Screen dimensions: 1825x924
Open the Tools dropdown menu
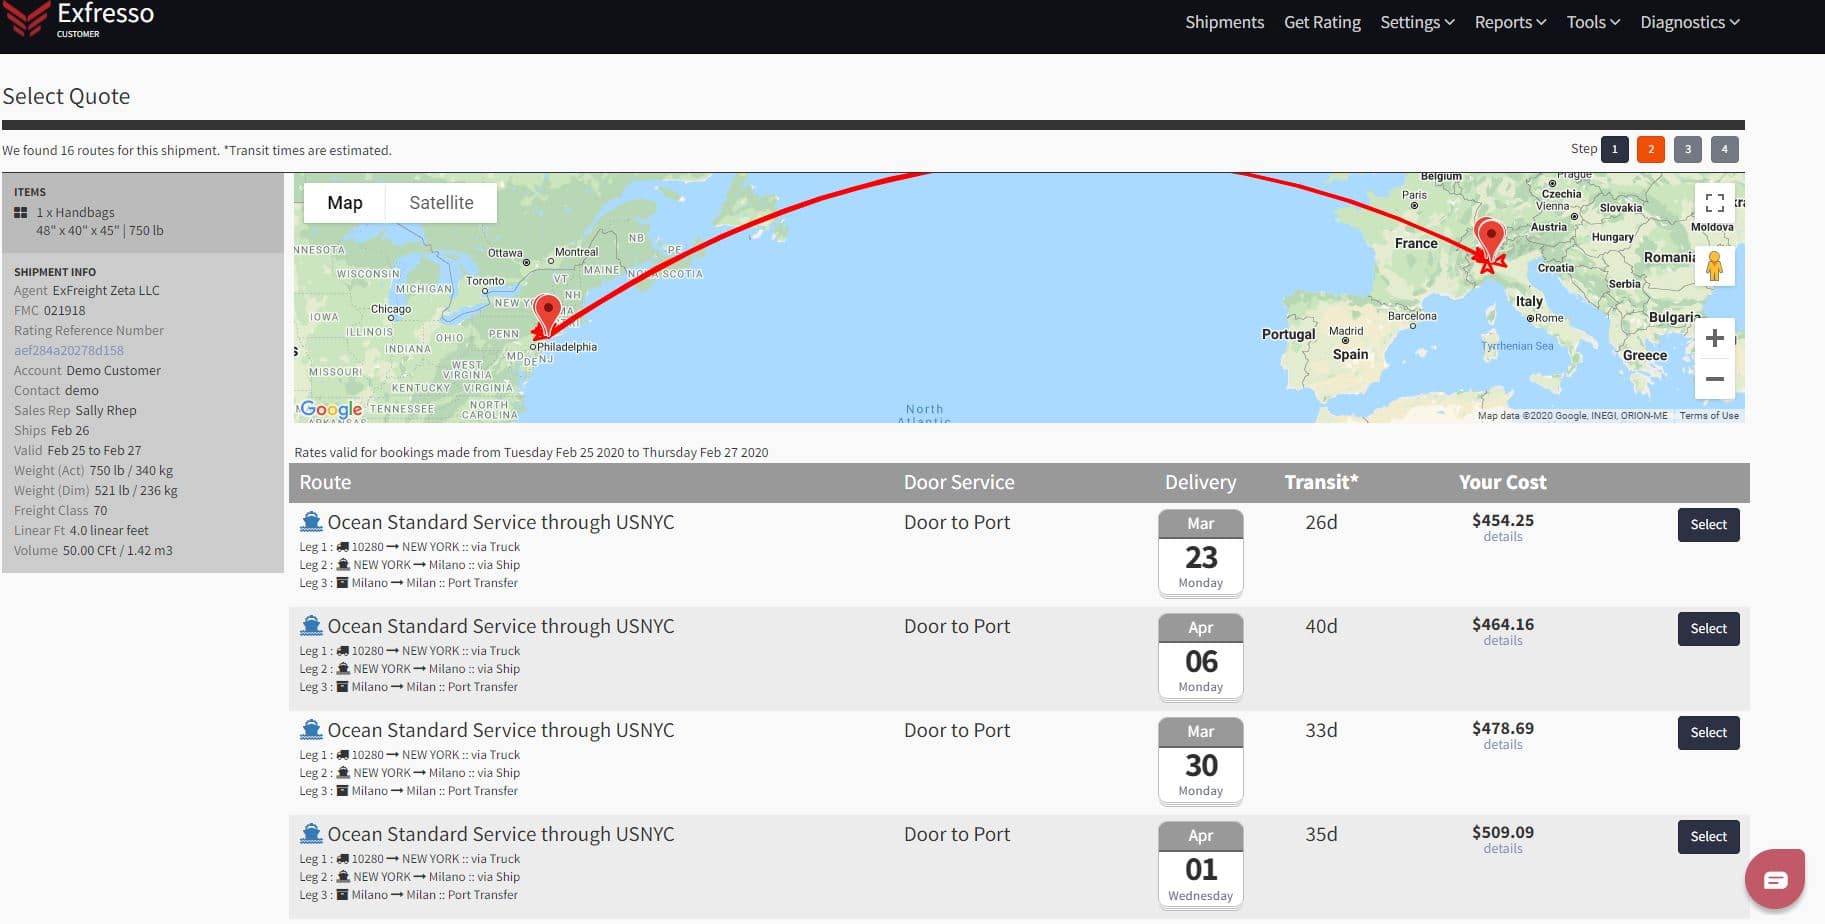coord(1593,22)
